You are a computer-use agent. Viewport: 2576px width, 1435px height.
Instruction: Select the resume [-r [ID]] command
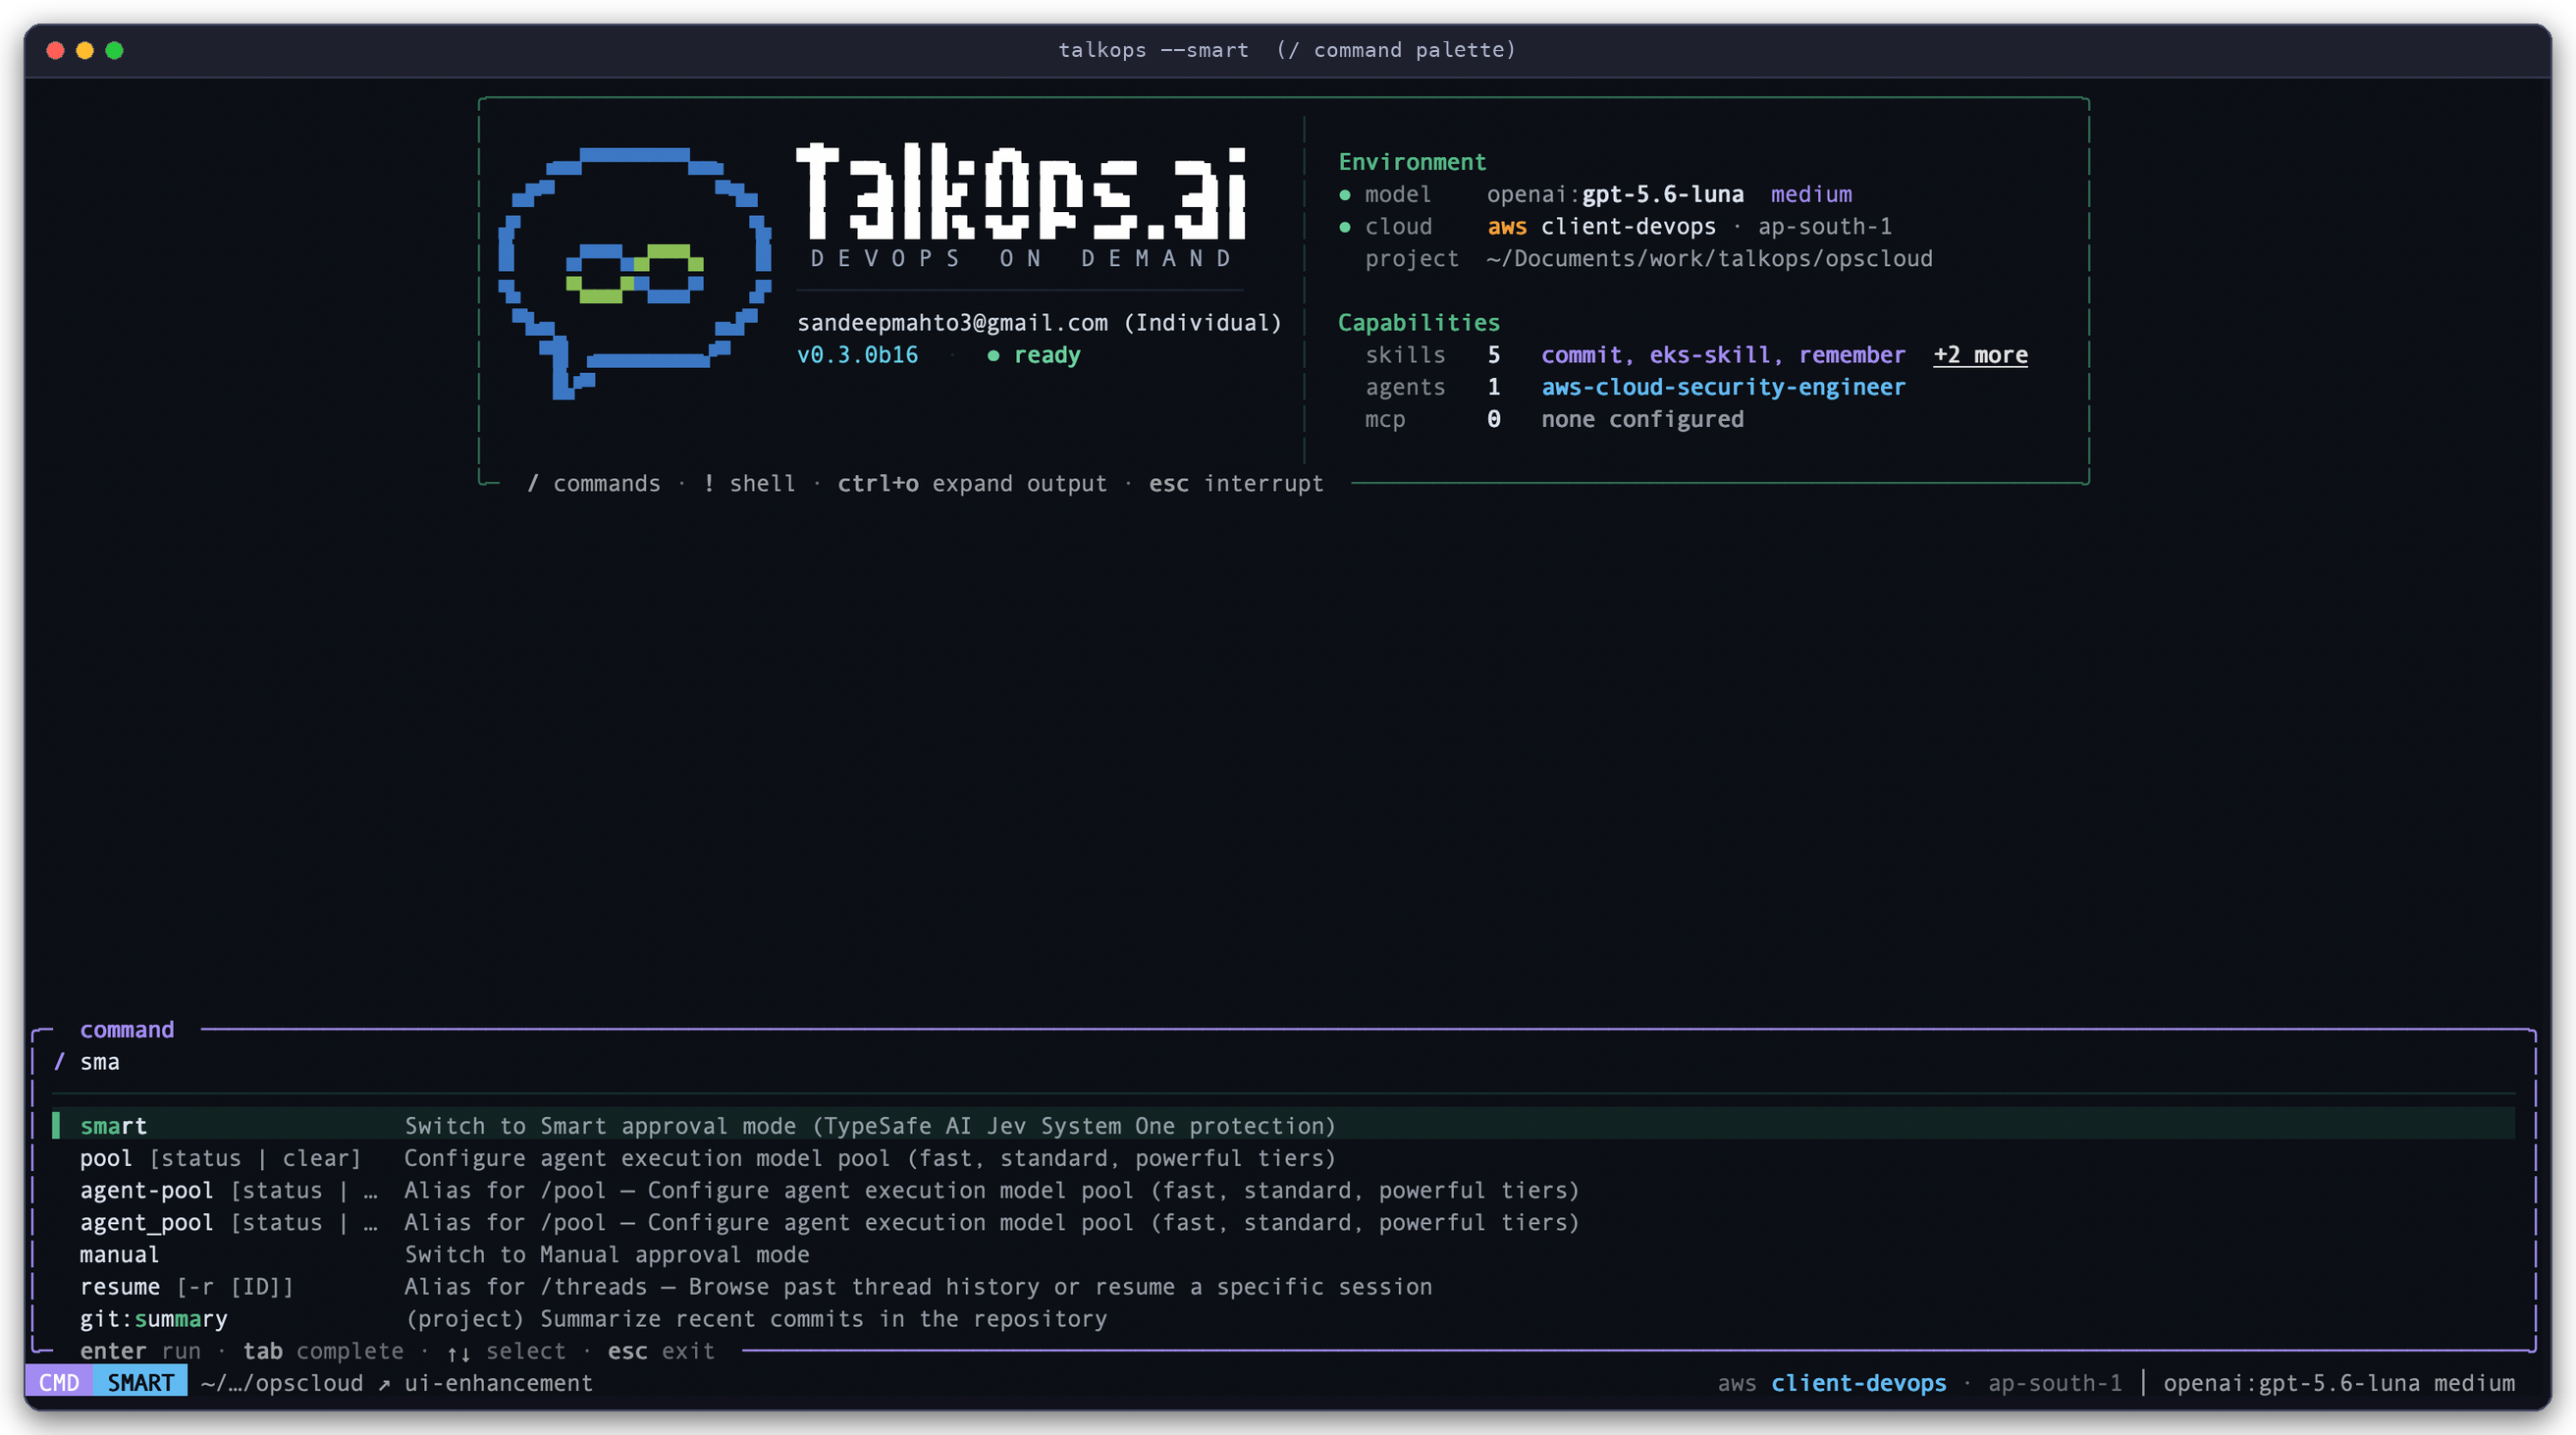point(1284,1287)
